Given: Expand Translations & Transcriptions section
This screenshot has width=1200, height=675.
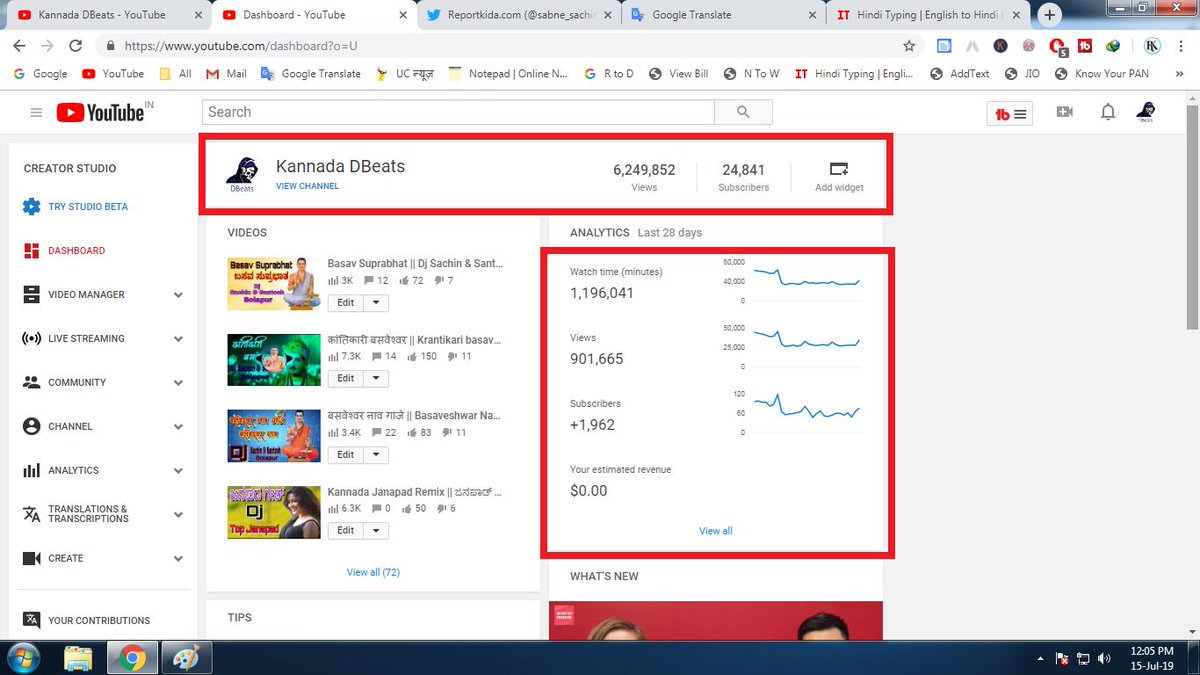Looking at the screenshot, I should (178, 515).
